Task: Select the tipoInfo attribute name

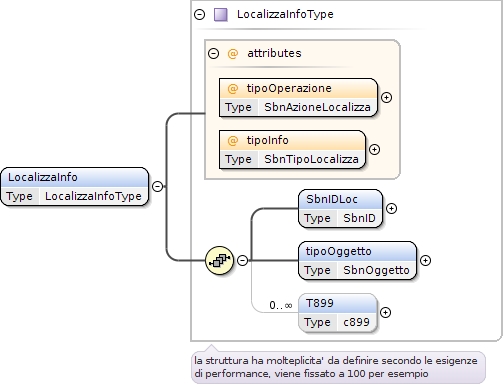Action: (x=268, y=140)
